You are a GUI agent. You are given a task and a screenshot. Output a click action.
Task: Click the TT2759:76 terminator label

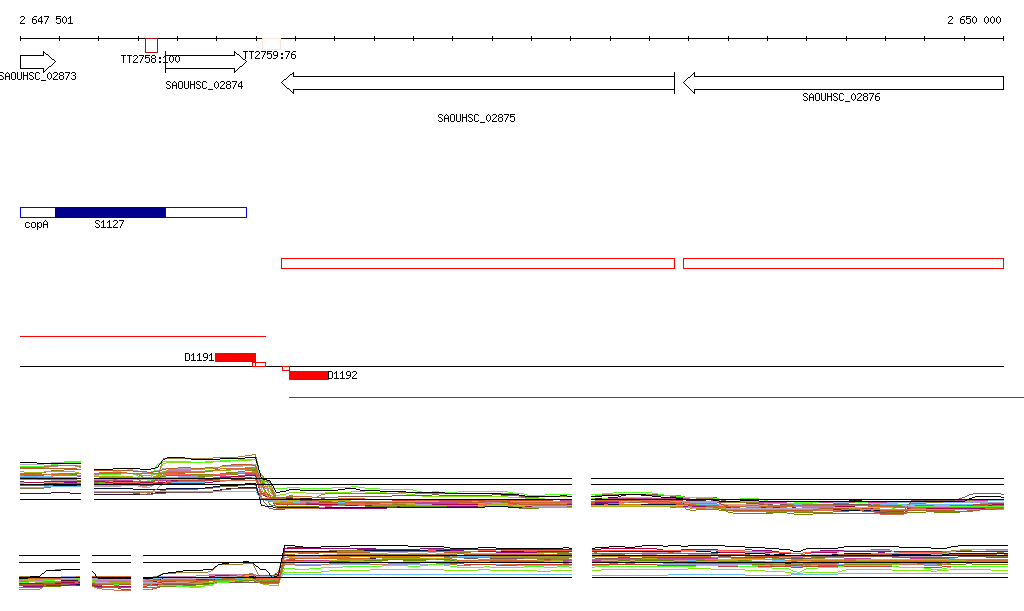270,55
